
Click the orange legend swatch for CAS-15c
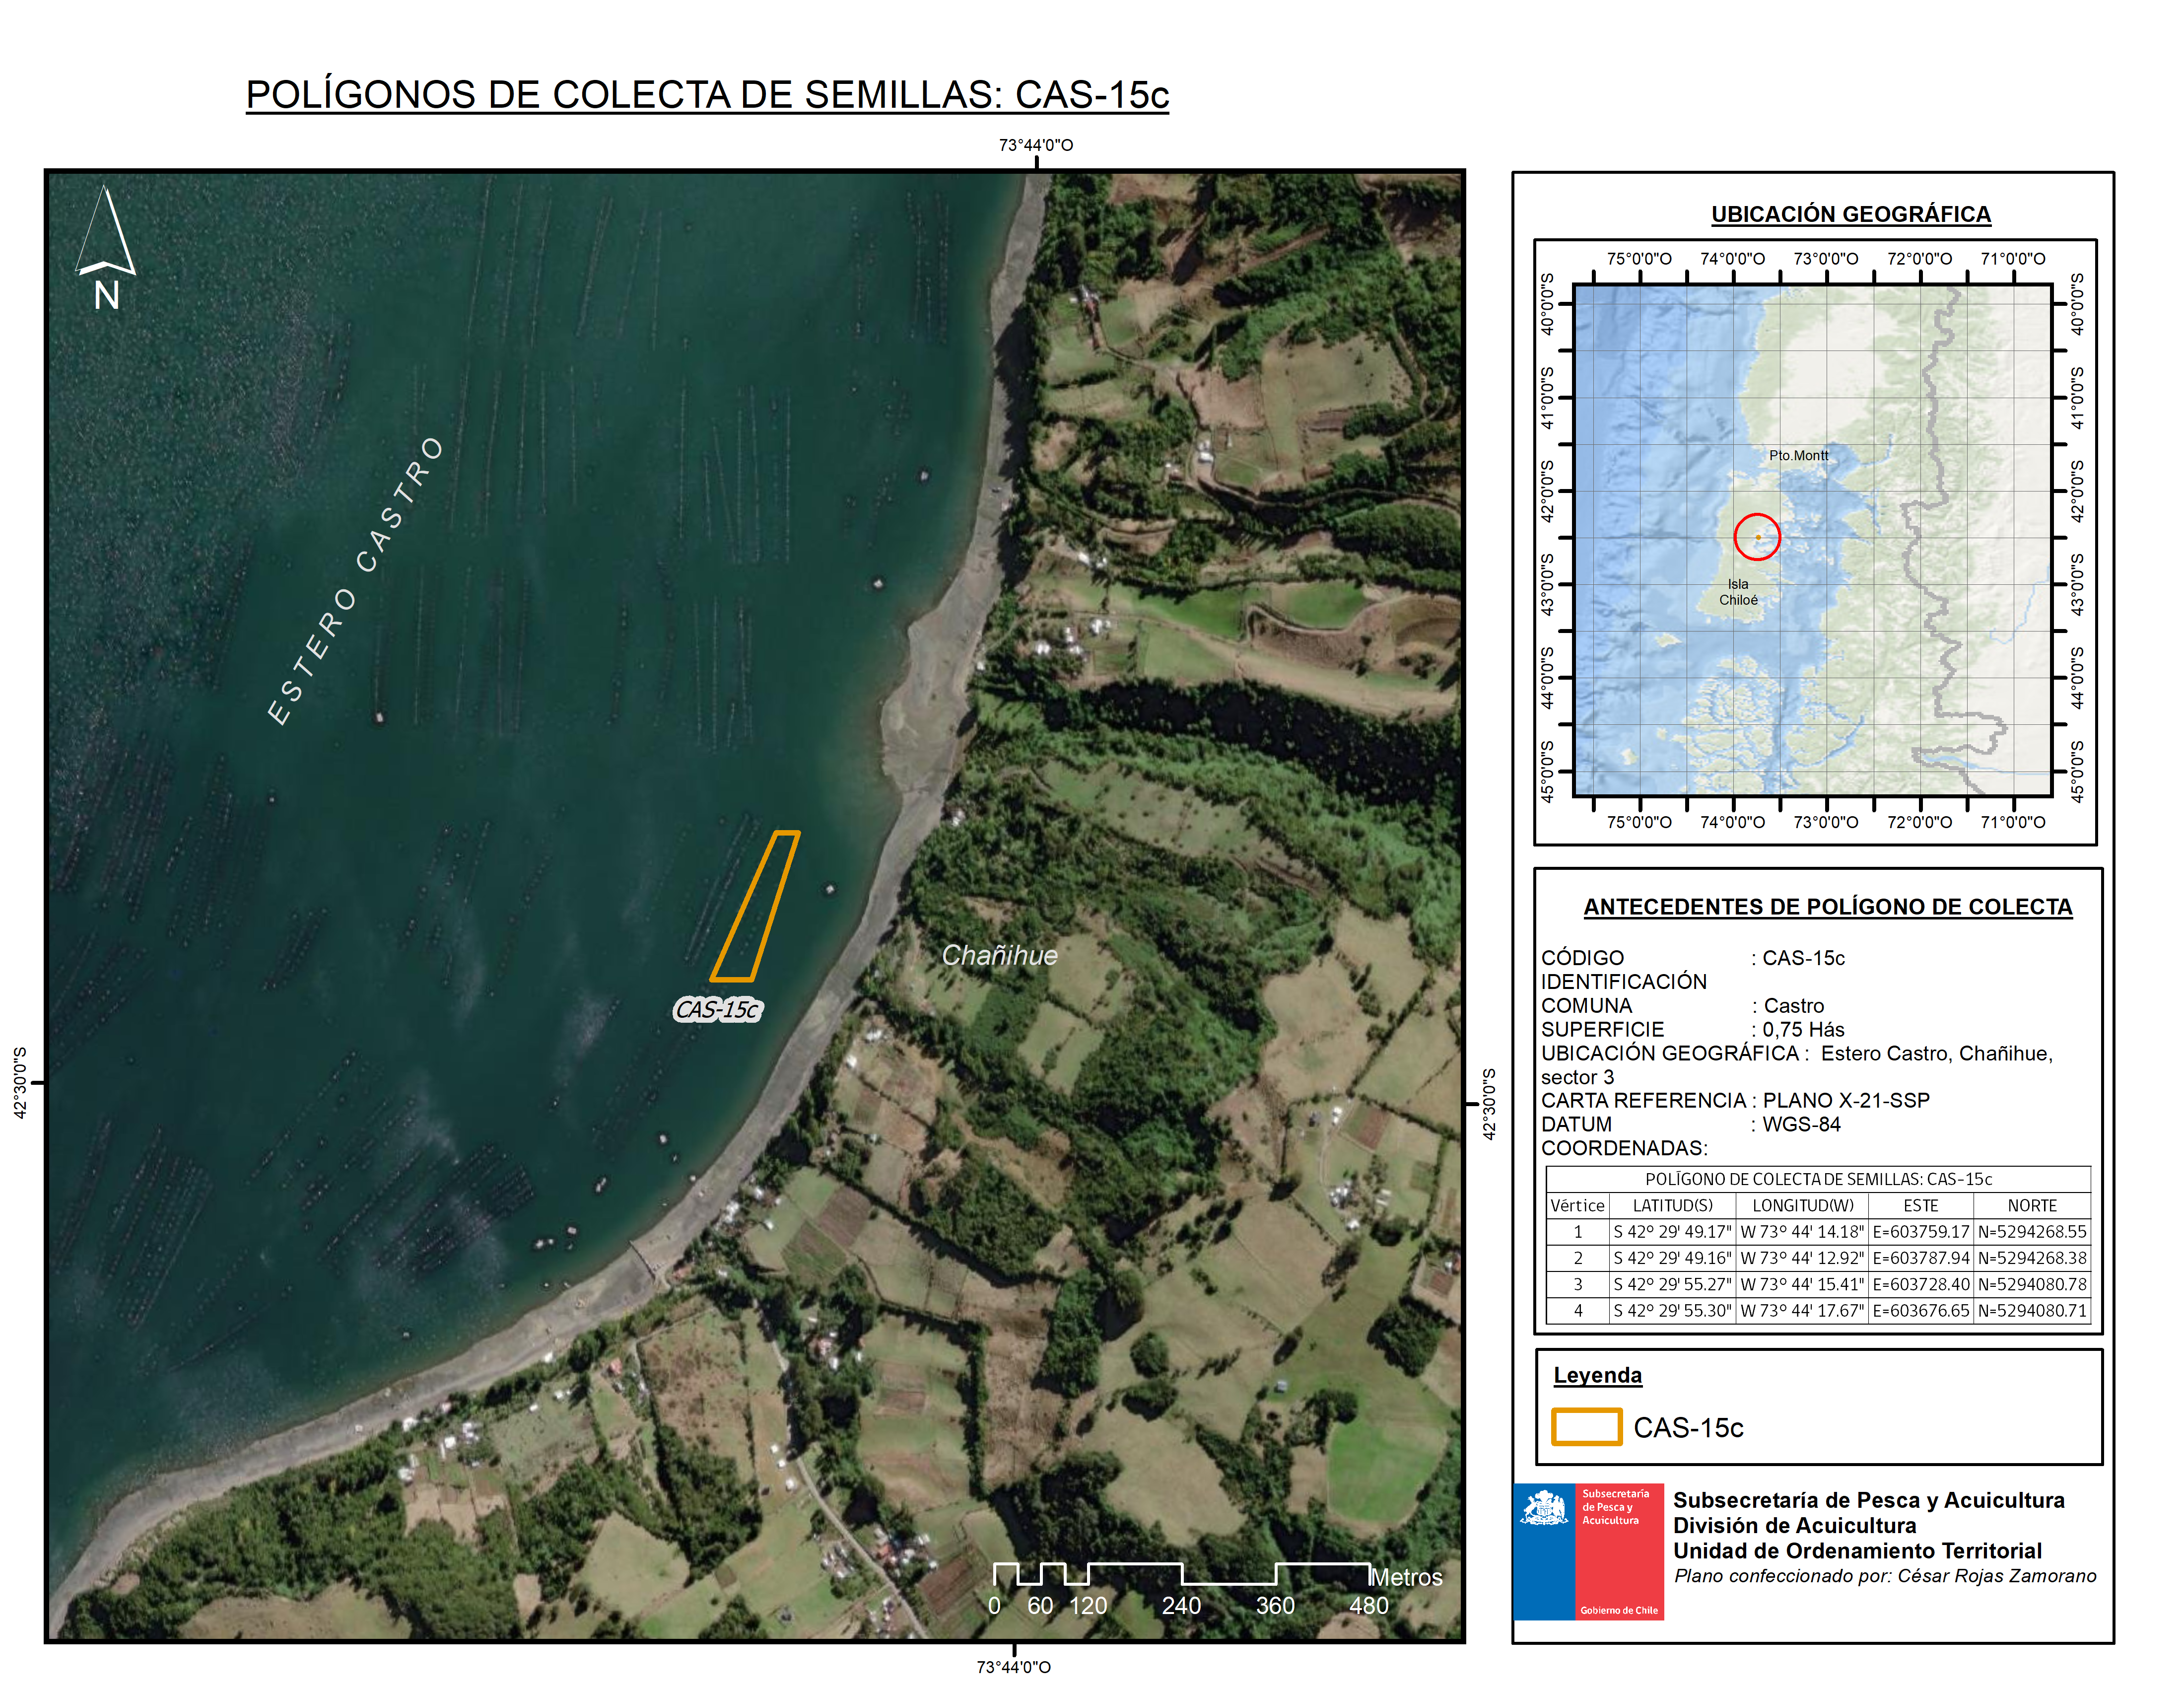tap(1586, 1426)
